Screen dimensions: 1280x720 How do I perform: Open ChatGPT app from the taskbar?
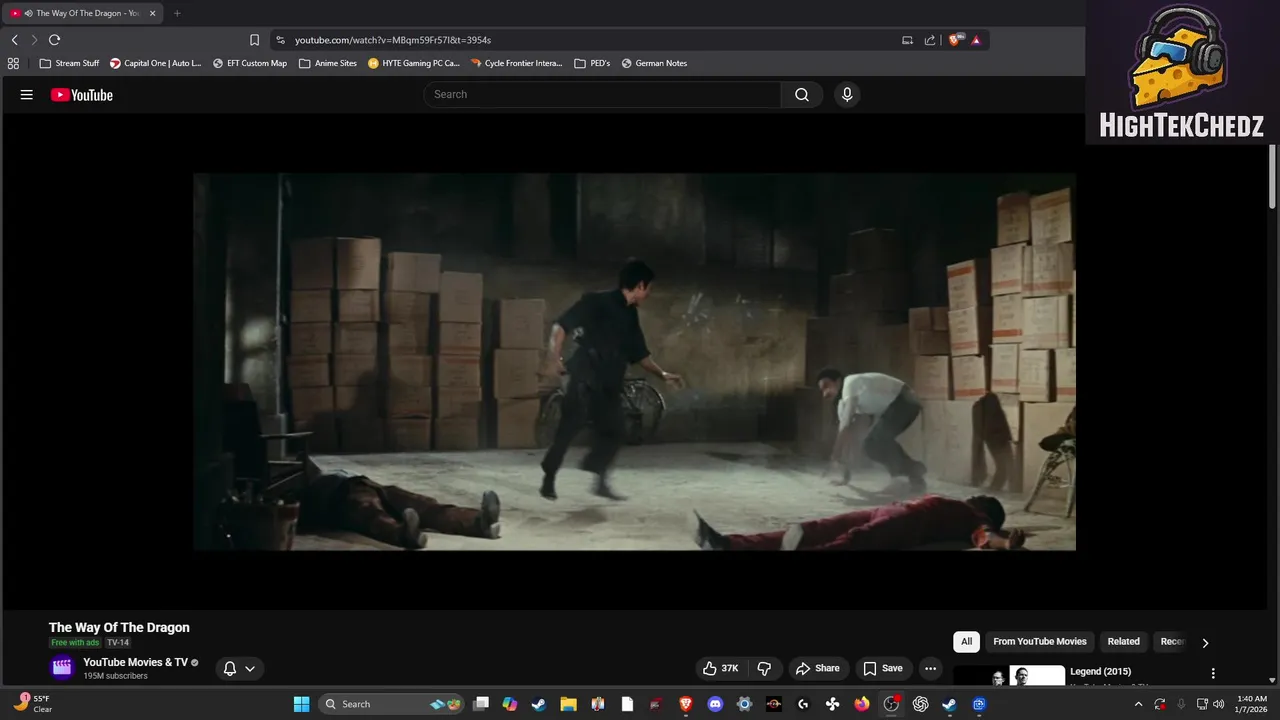pos(920,704)
